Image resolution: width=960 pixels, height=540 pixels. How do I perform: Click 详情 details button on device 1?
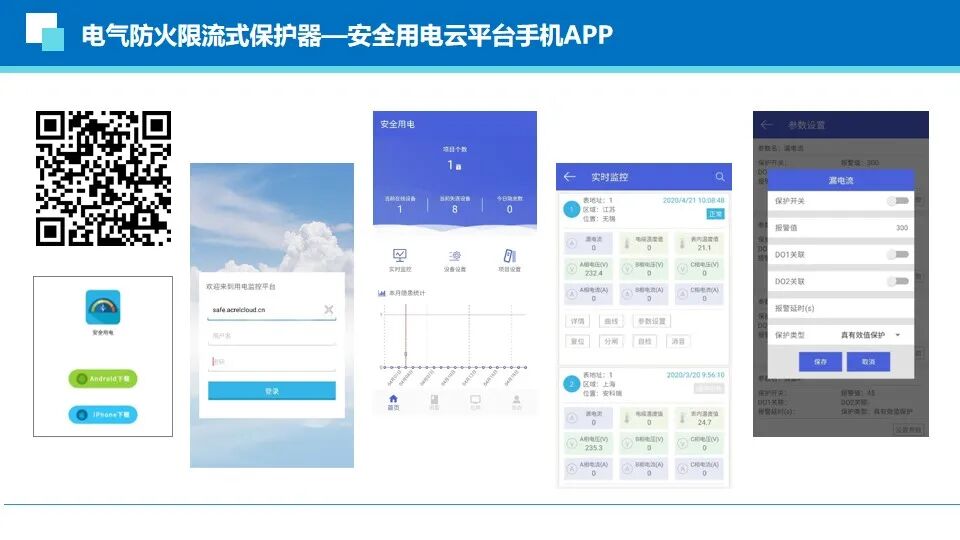coord(577,321)
